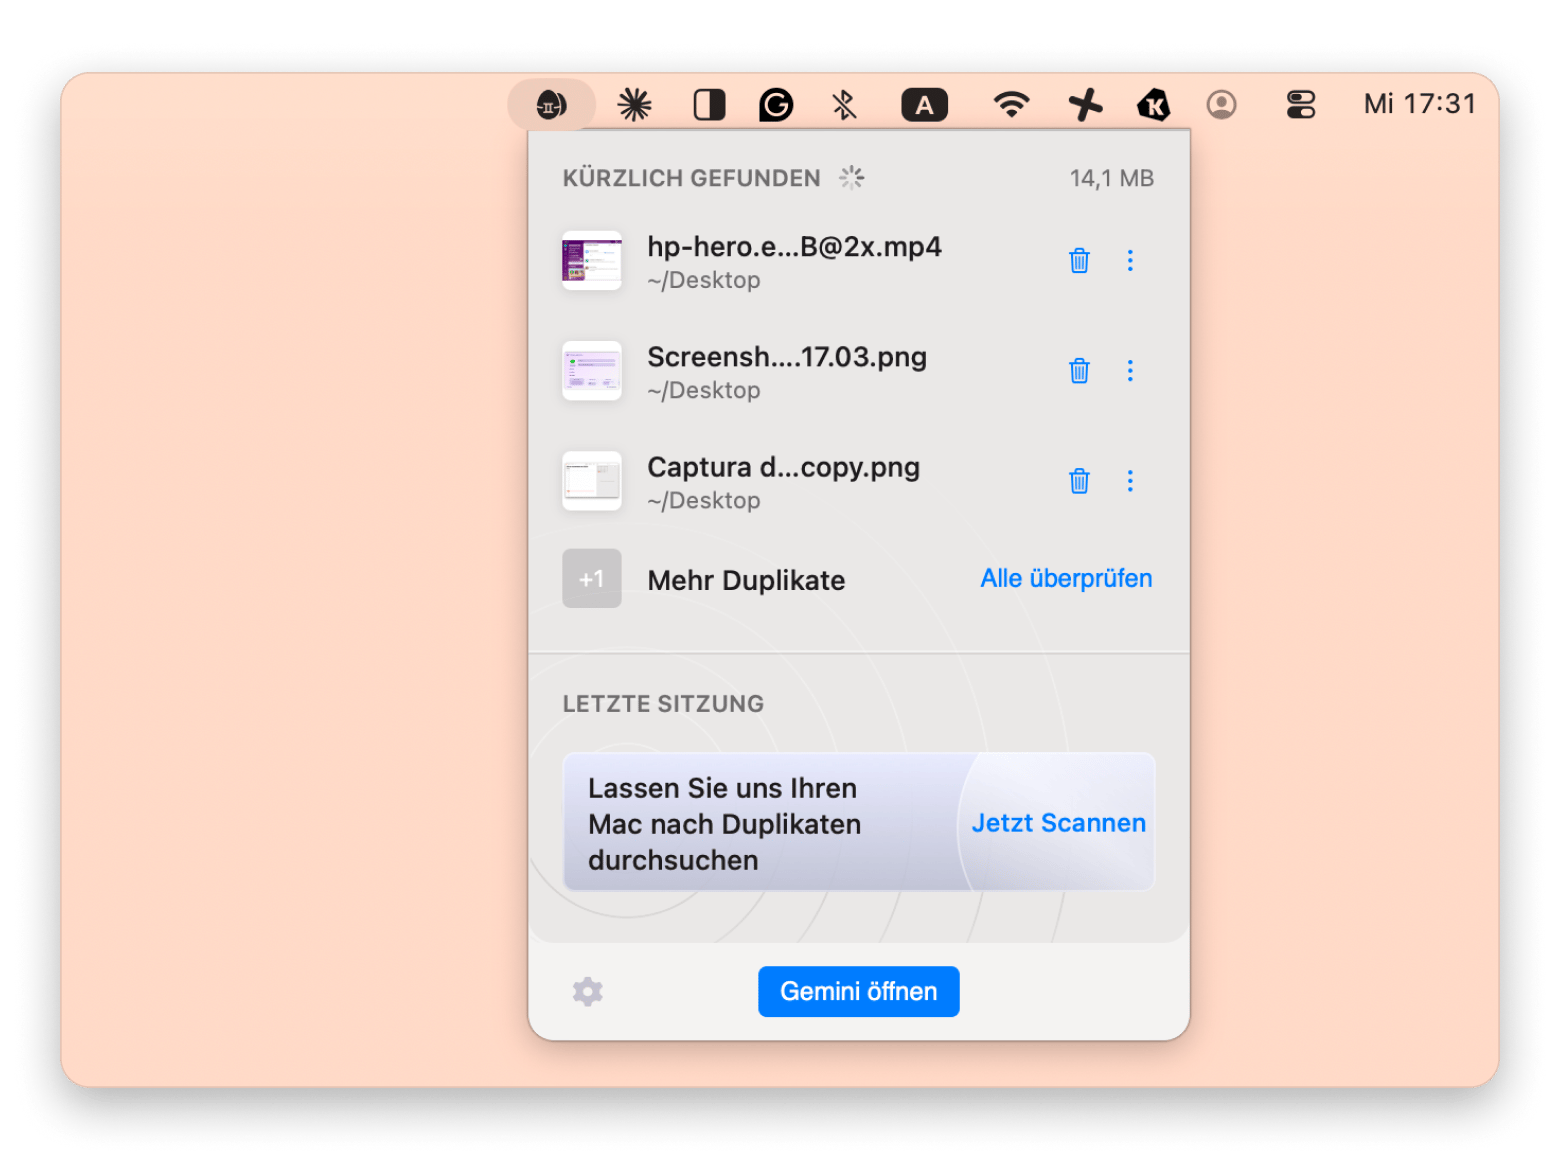
Task: Click the clock showing Mi 17:31
Action: (1419, 104)
